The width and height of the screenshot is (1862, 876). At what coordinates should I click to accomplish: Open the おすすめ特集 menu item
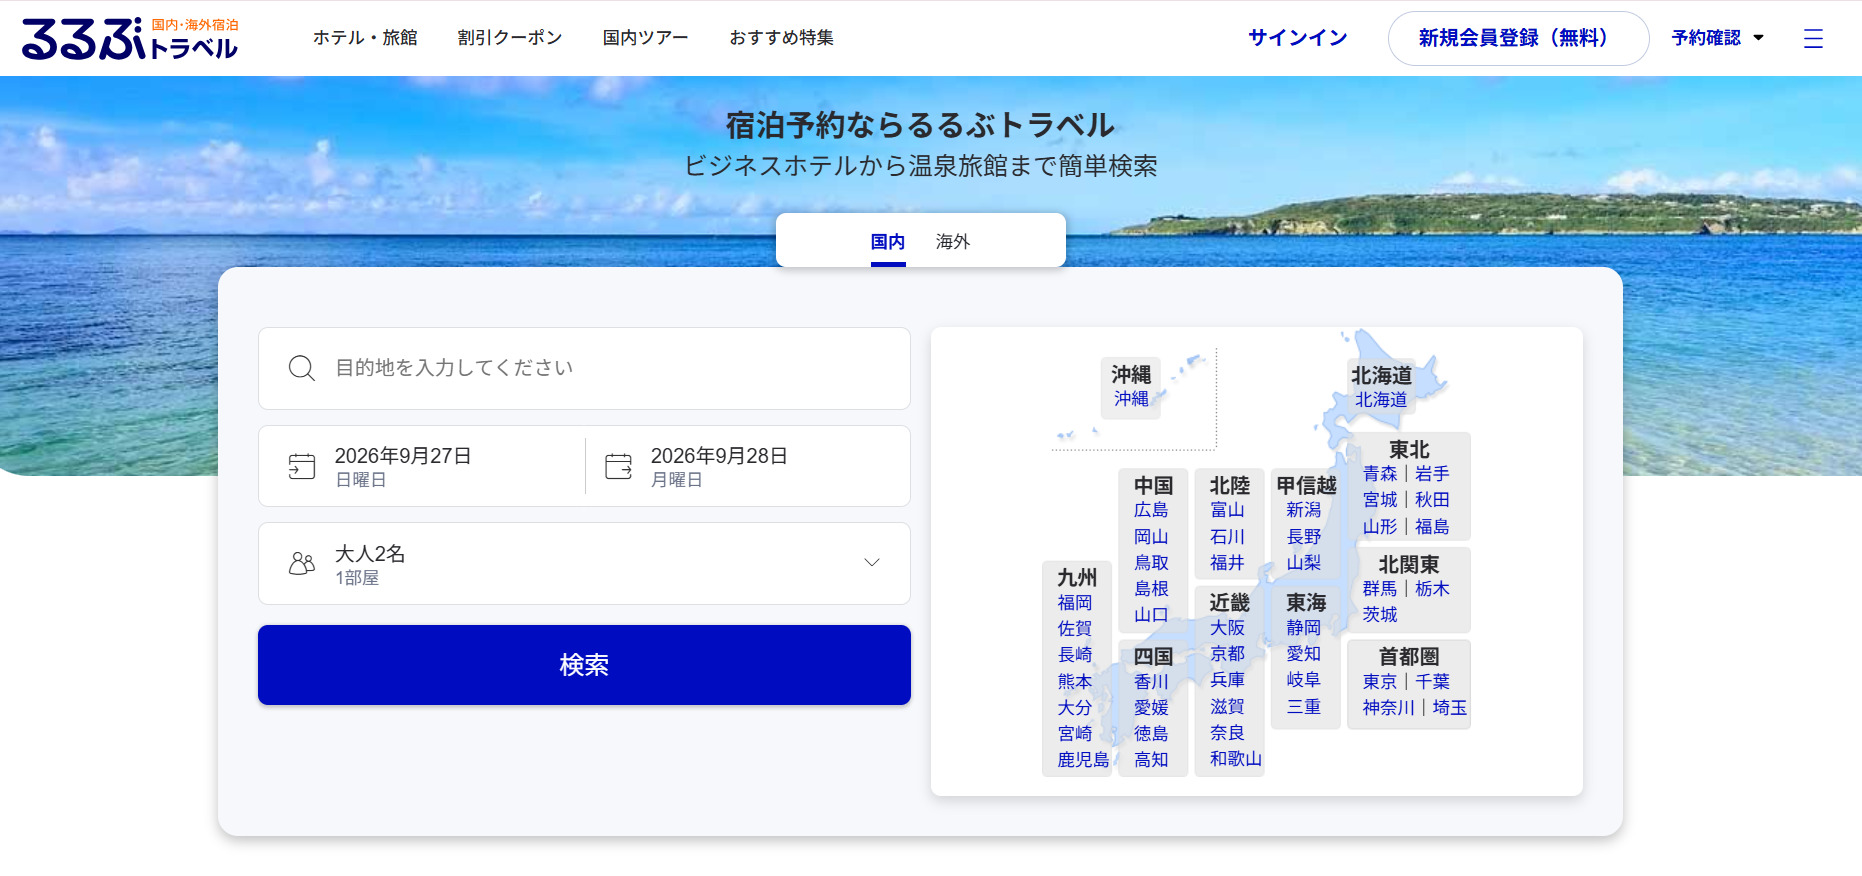coord(782,38)
